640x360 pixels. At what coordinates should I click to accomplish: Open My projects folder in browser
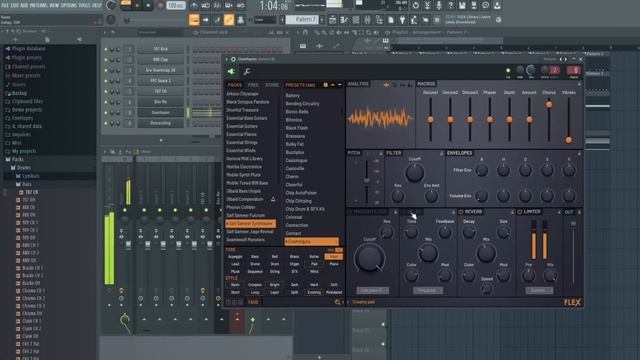[x=24, y=151]
